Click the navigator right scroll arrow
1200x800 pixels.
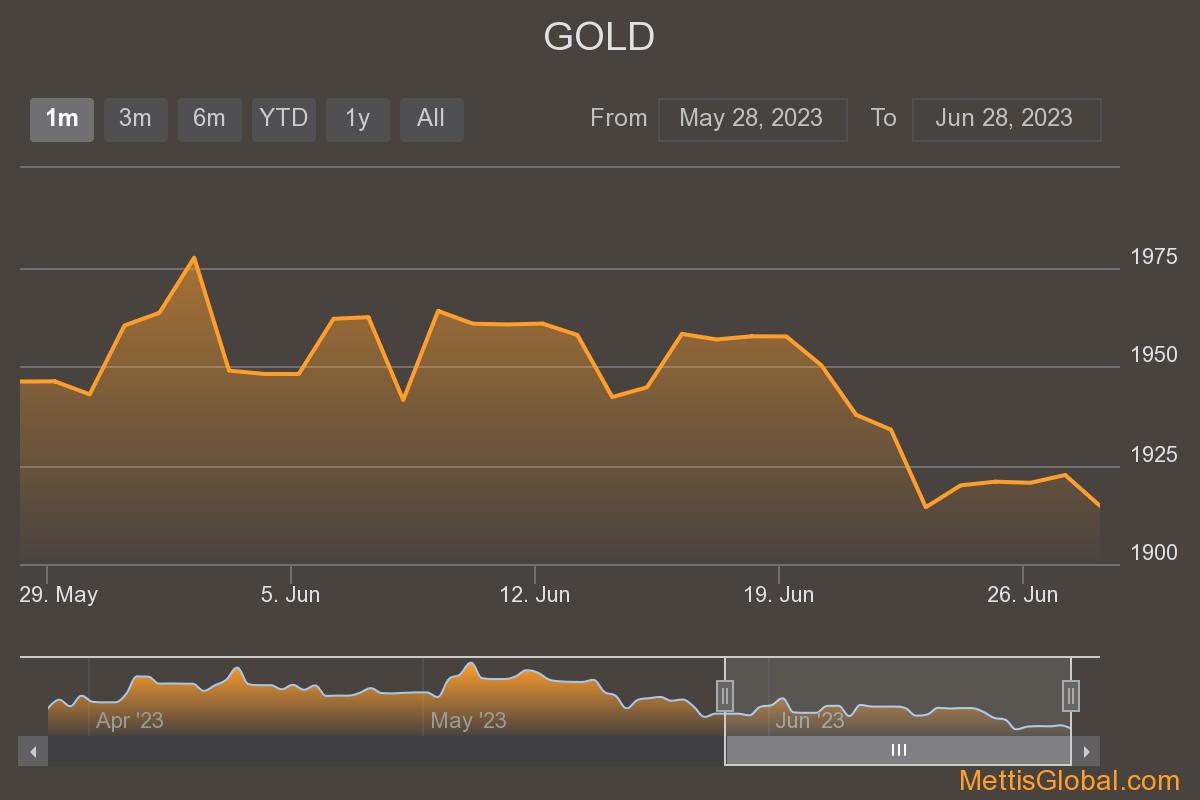[1086, 751]
